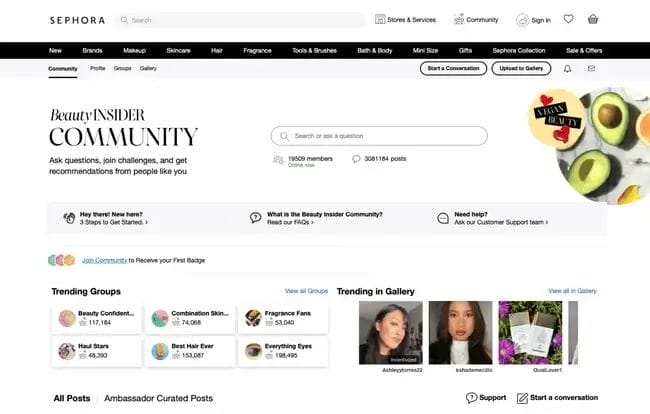Open the Gifts menu
This screenshot has height=414, width=650.
pyautogui.click(x=466, y=51)
